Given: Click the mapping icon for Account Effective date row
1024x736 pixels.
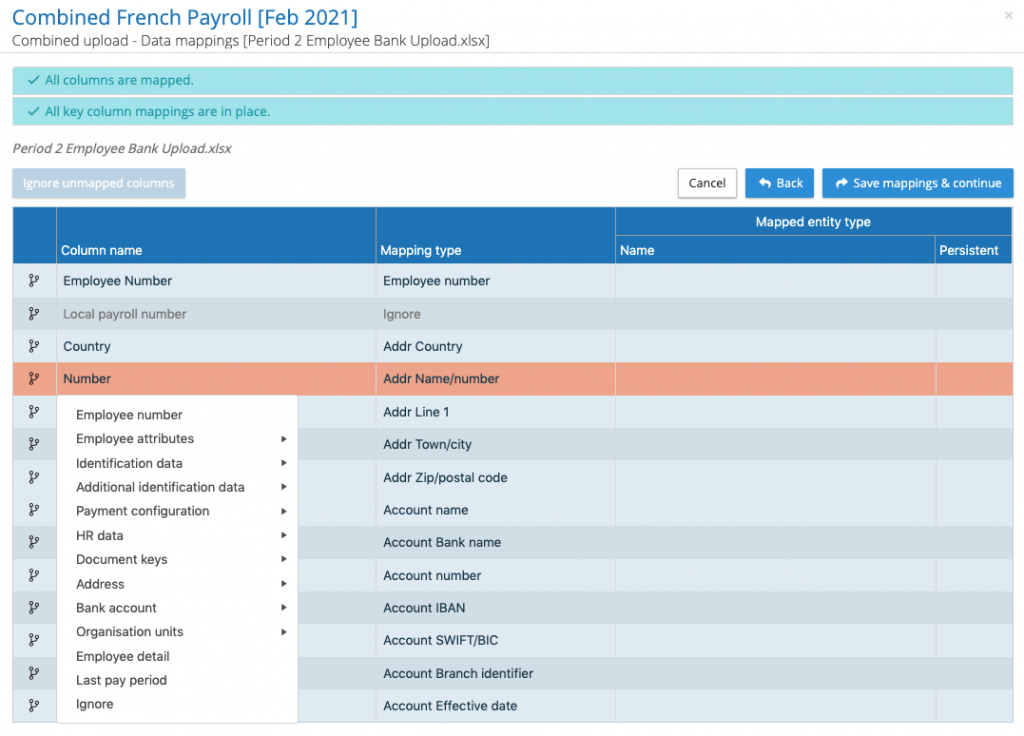Looking at the screenshot, I should [34, 705].
